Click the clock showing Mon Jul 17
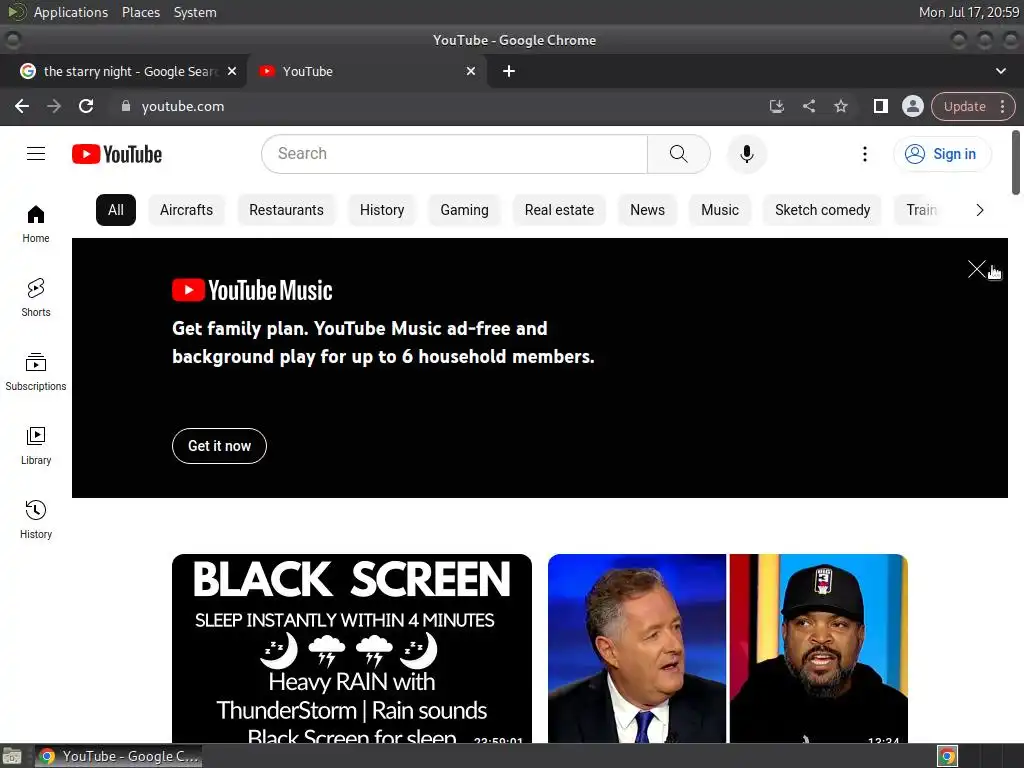The height and width of the screenshot is (768, 1024). pos(968,12)
